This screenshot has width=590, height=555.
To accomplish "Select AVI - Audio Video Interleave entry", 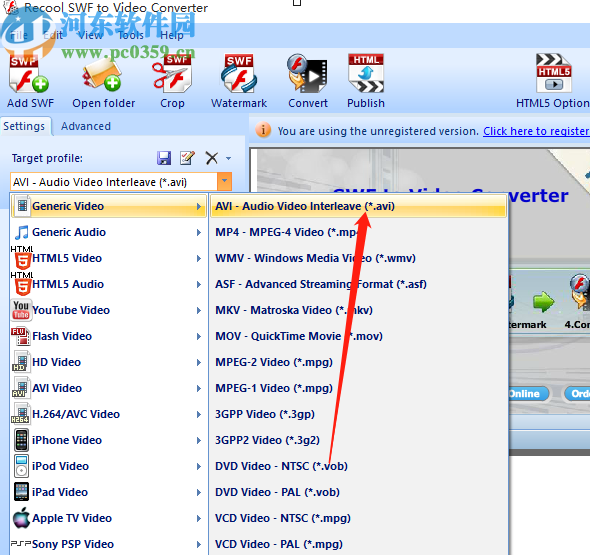I will [358, 206].
